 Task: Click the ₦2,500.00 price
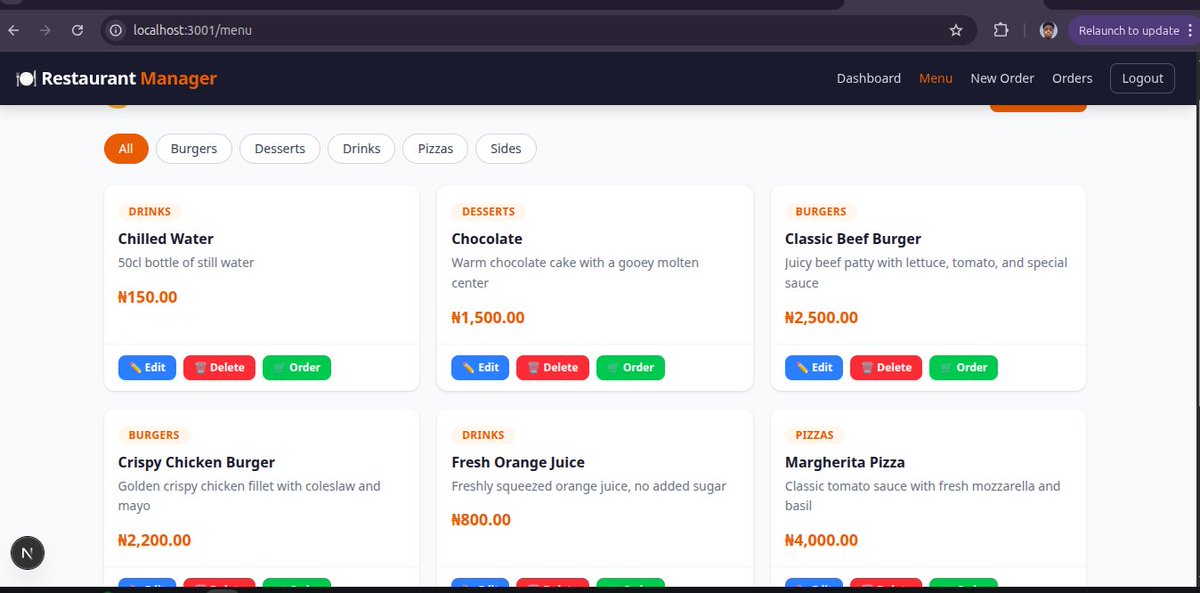click(822, 318)
